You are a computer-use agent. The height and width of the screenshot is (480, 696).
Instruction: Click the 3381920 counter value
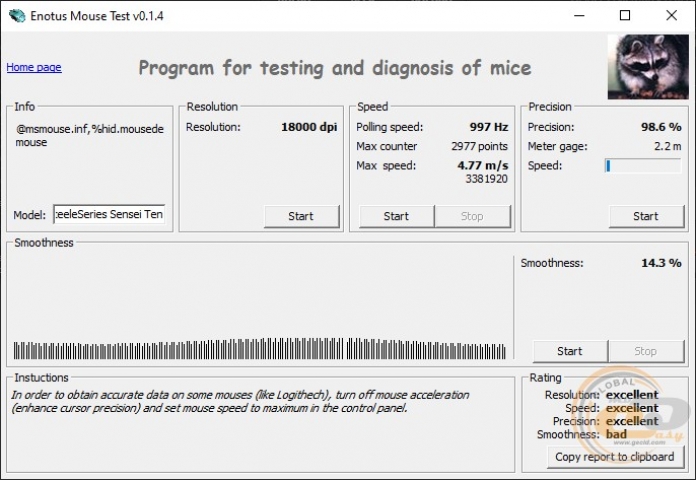tap(486, 179)
